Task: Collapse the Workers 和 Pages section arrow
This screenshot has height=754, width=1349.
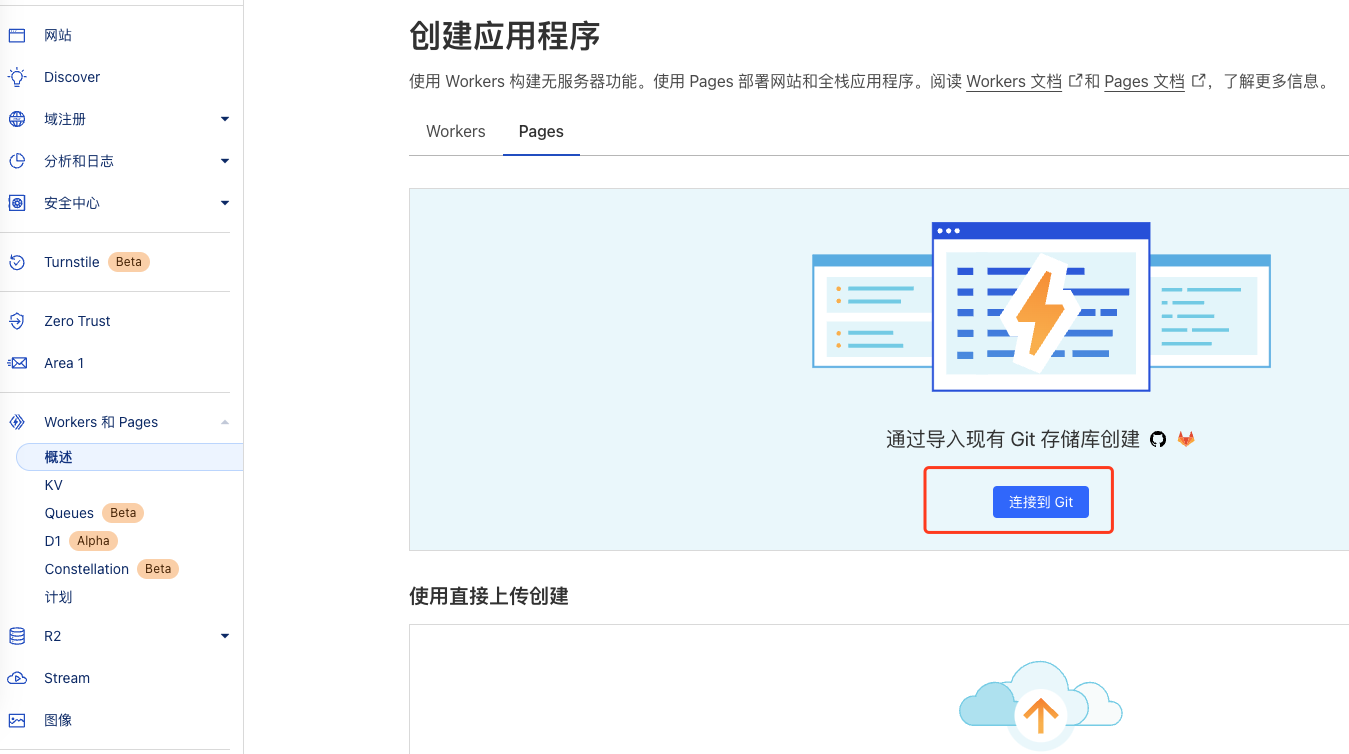Action: click(225, 422)
